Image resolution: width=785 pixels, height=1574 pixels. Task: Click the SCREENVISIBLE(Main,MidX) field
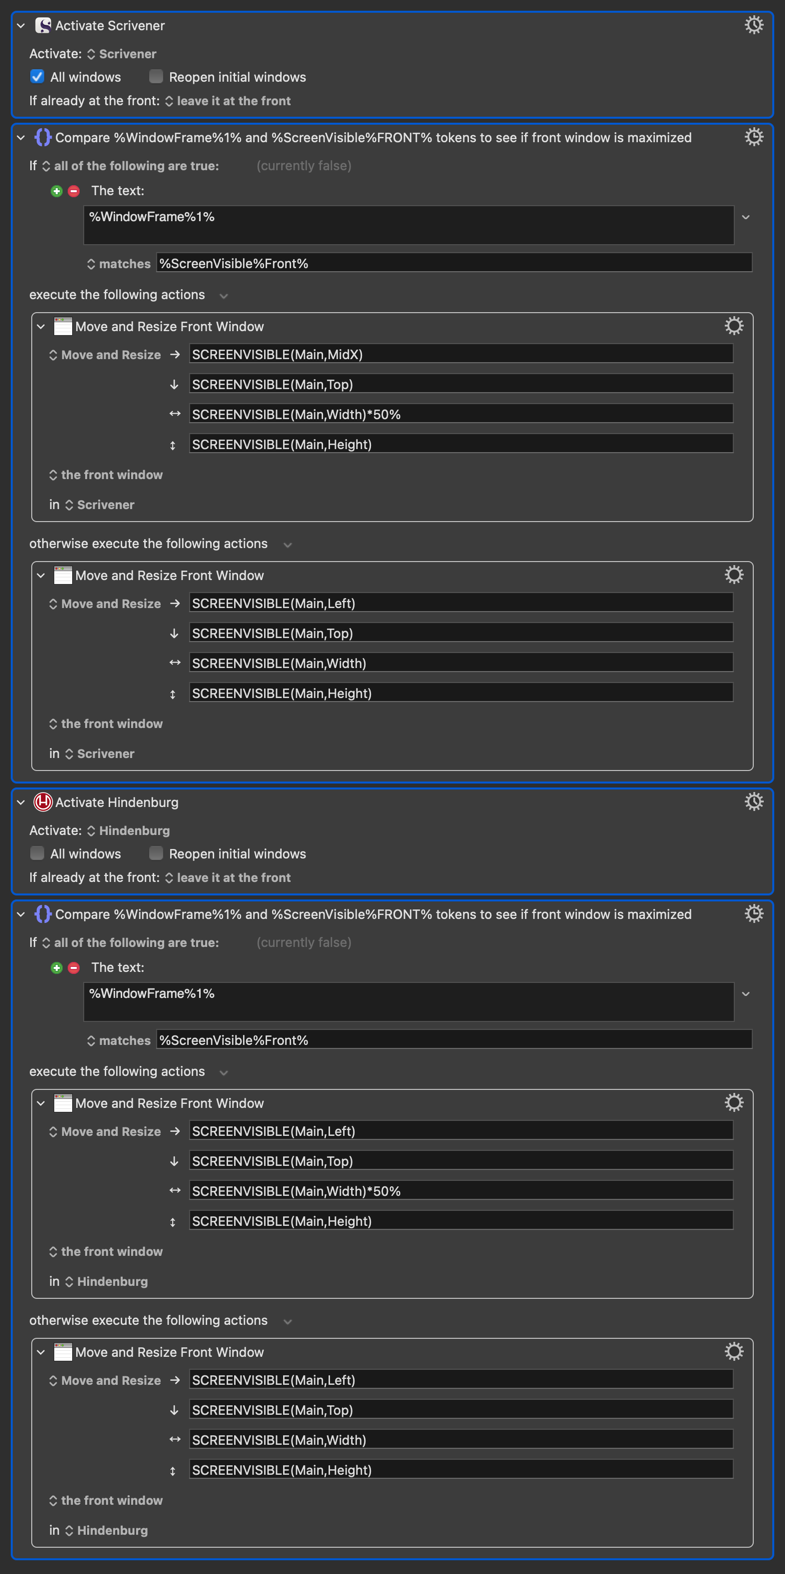(x=461, y=354)
